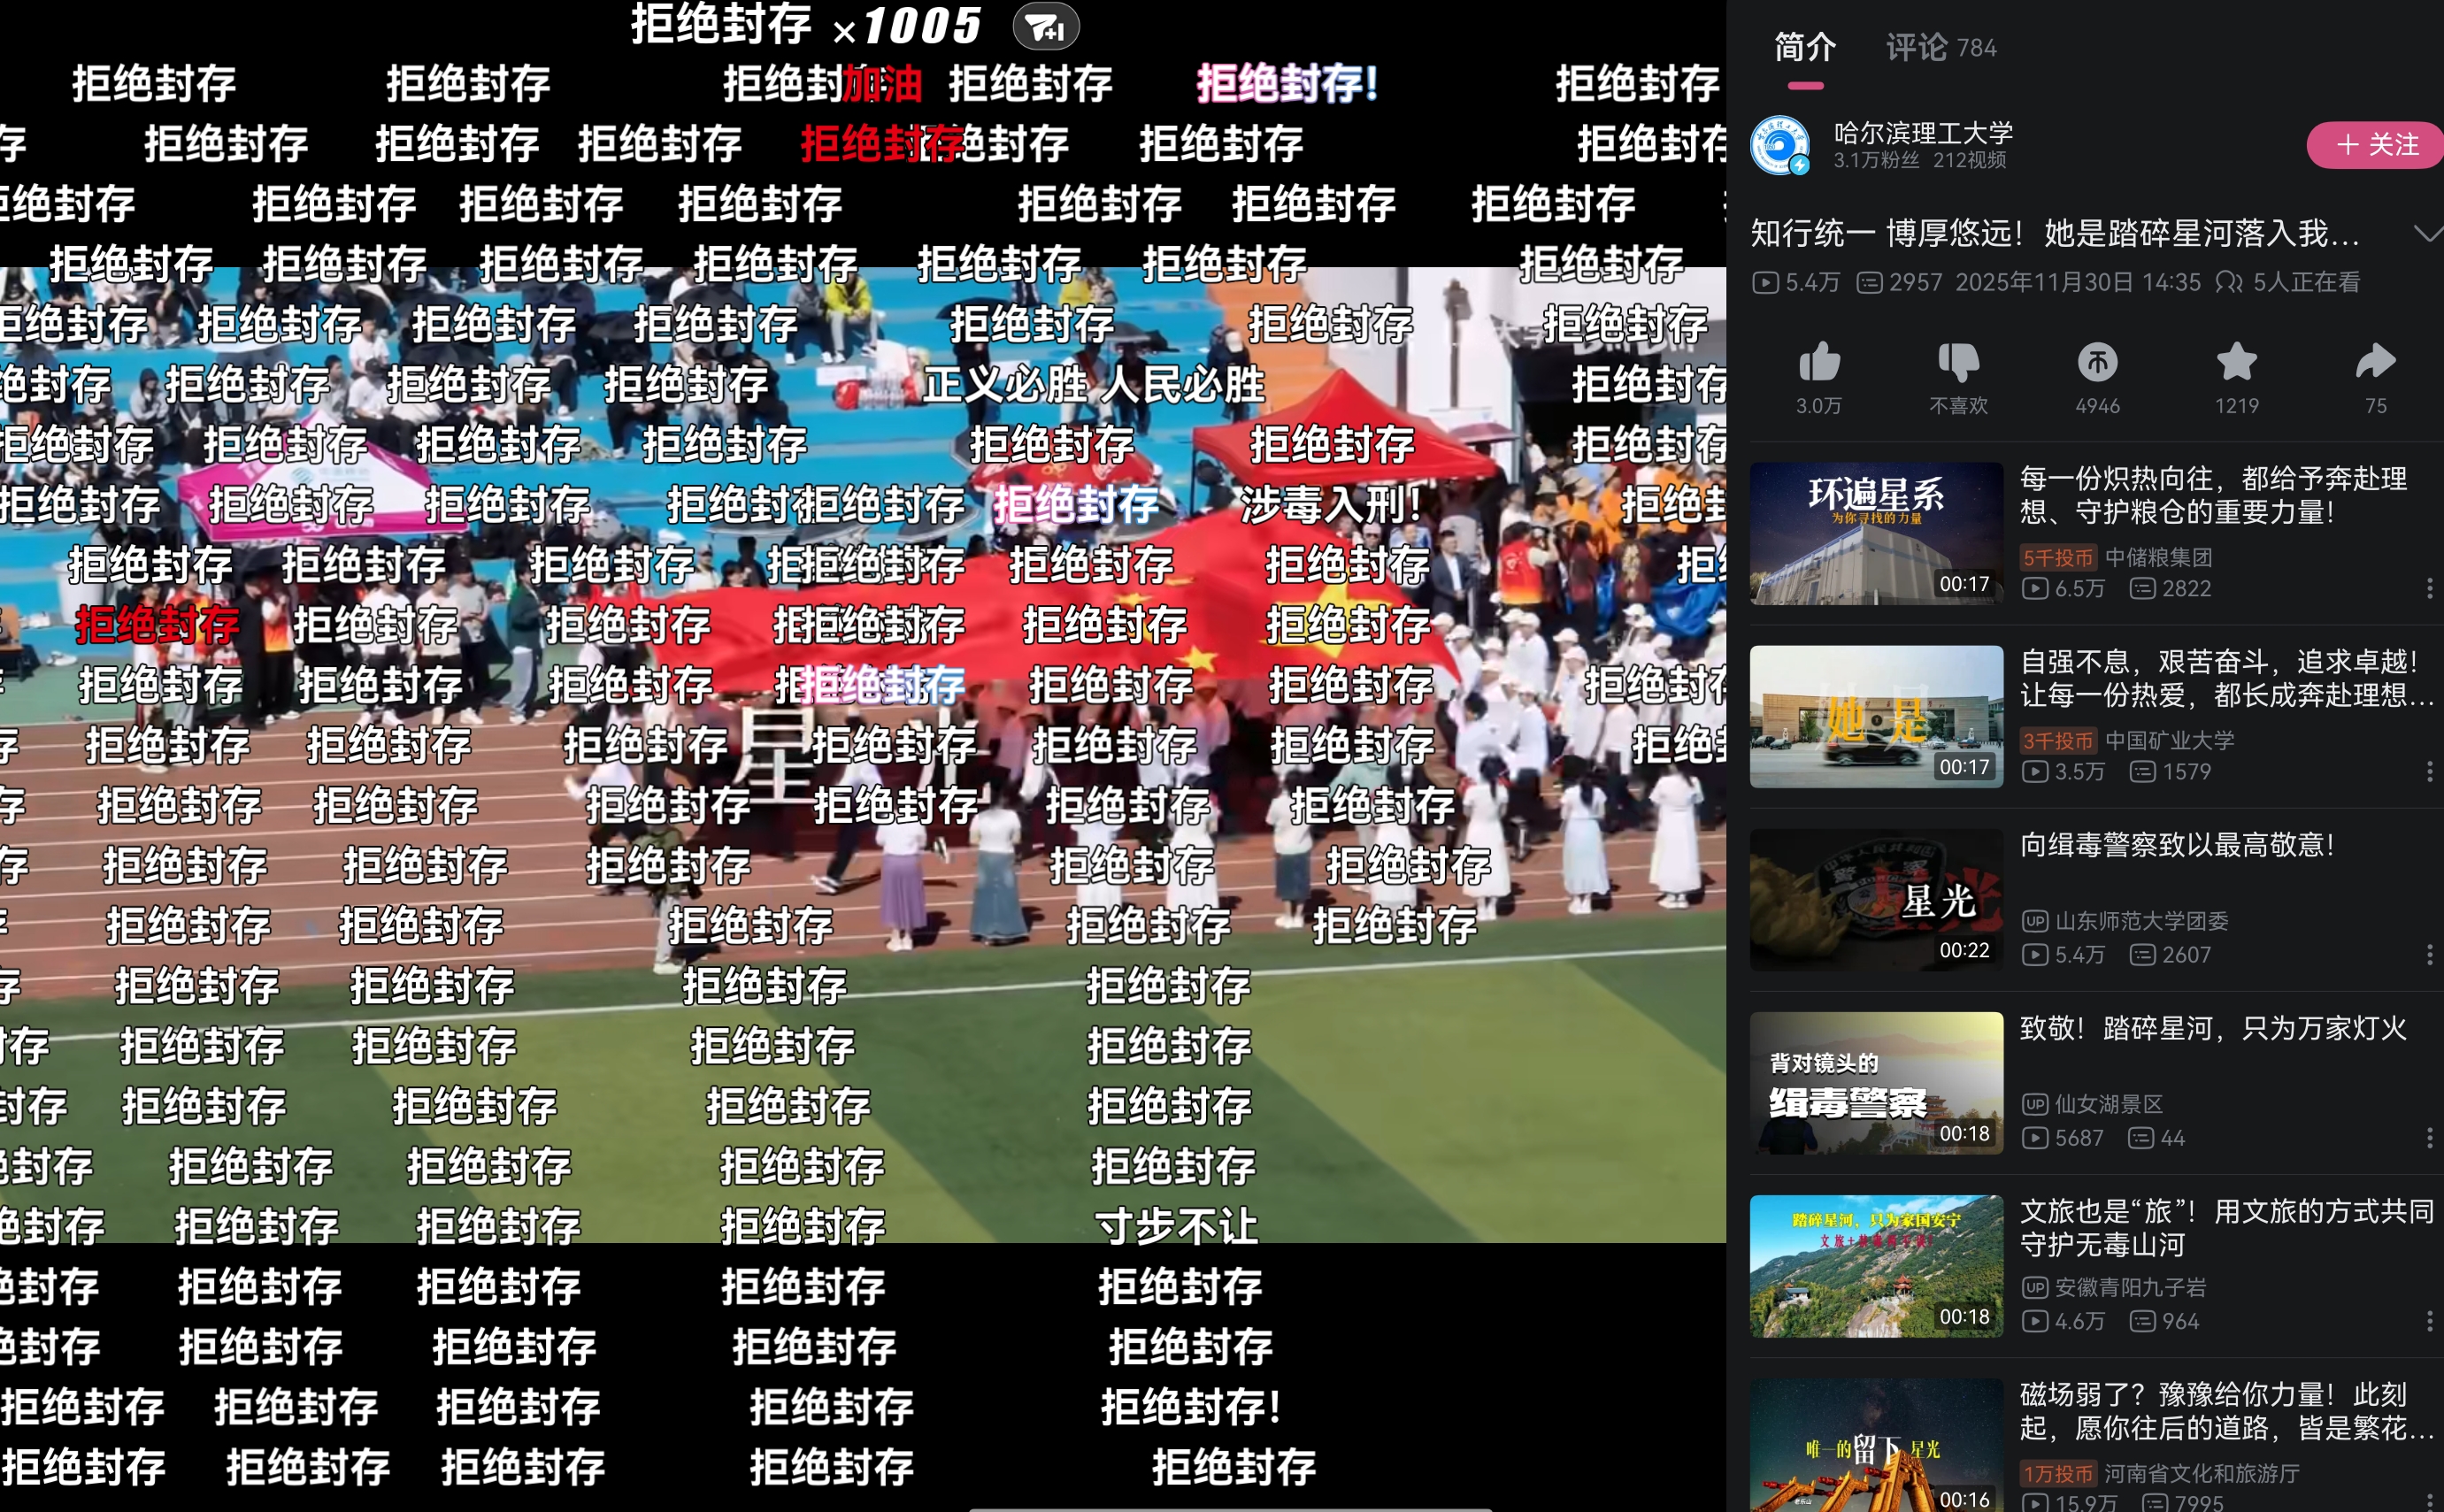Viewport: 2444px width, 1512px height.
Task: Open 缉毒警察 thumbnail from 仙女湖景区
Action: click(x=1876, y=1083)
